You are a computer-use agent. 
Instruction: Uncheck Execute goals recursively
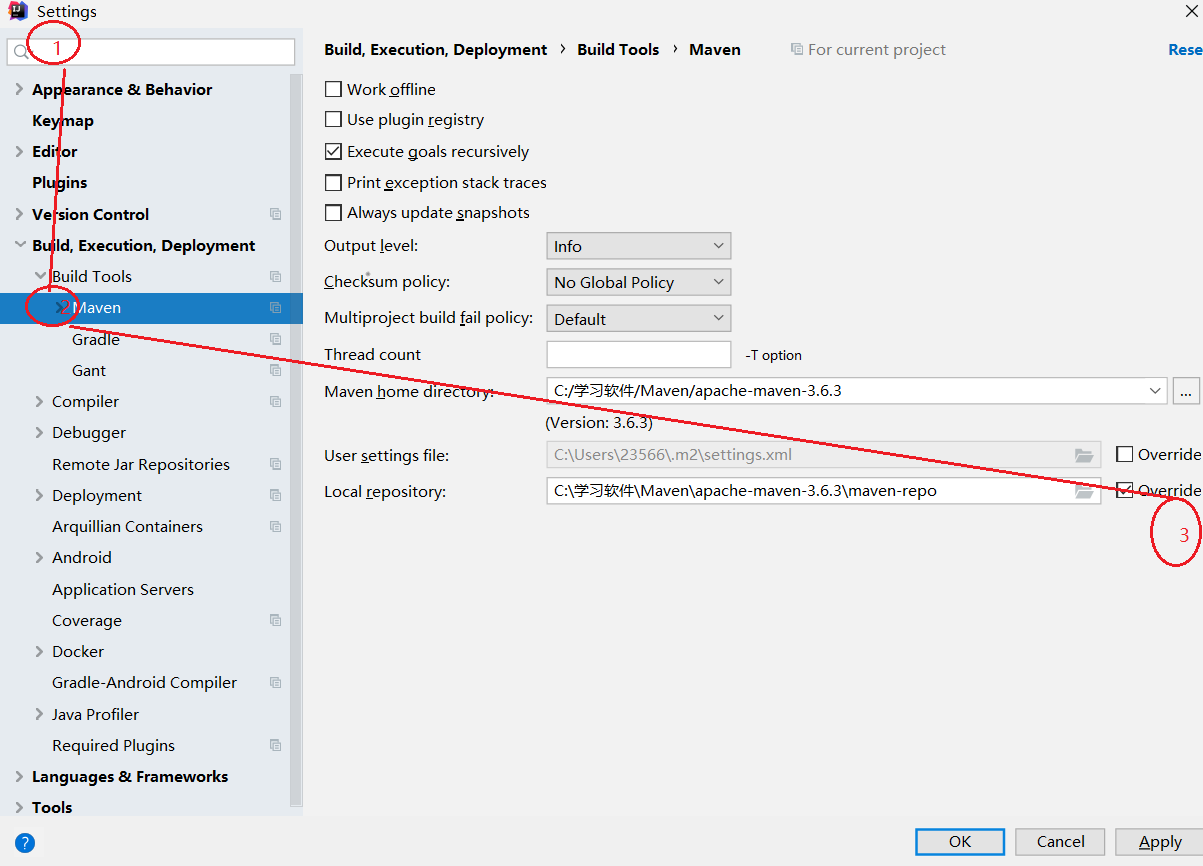coord(334,152)
